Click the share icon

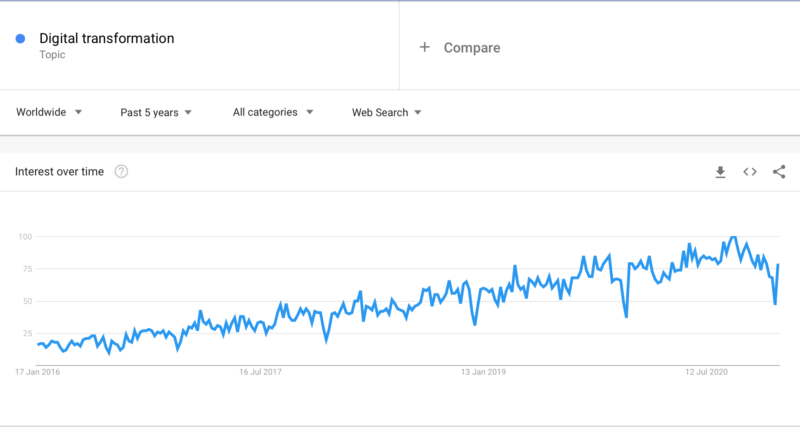(779, 172)
